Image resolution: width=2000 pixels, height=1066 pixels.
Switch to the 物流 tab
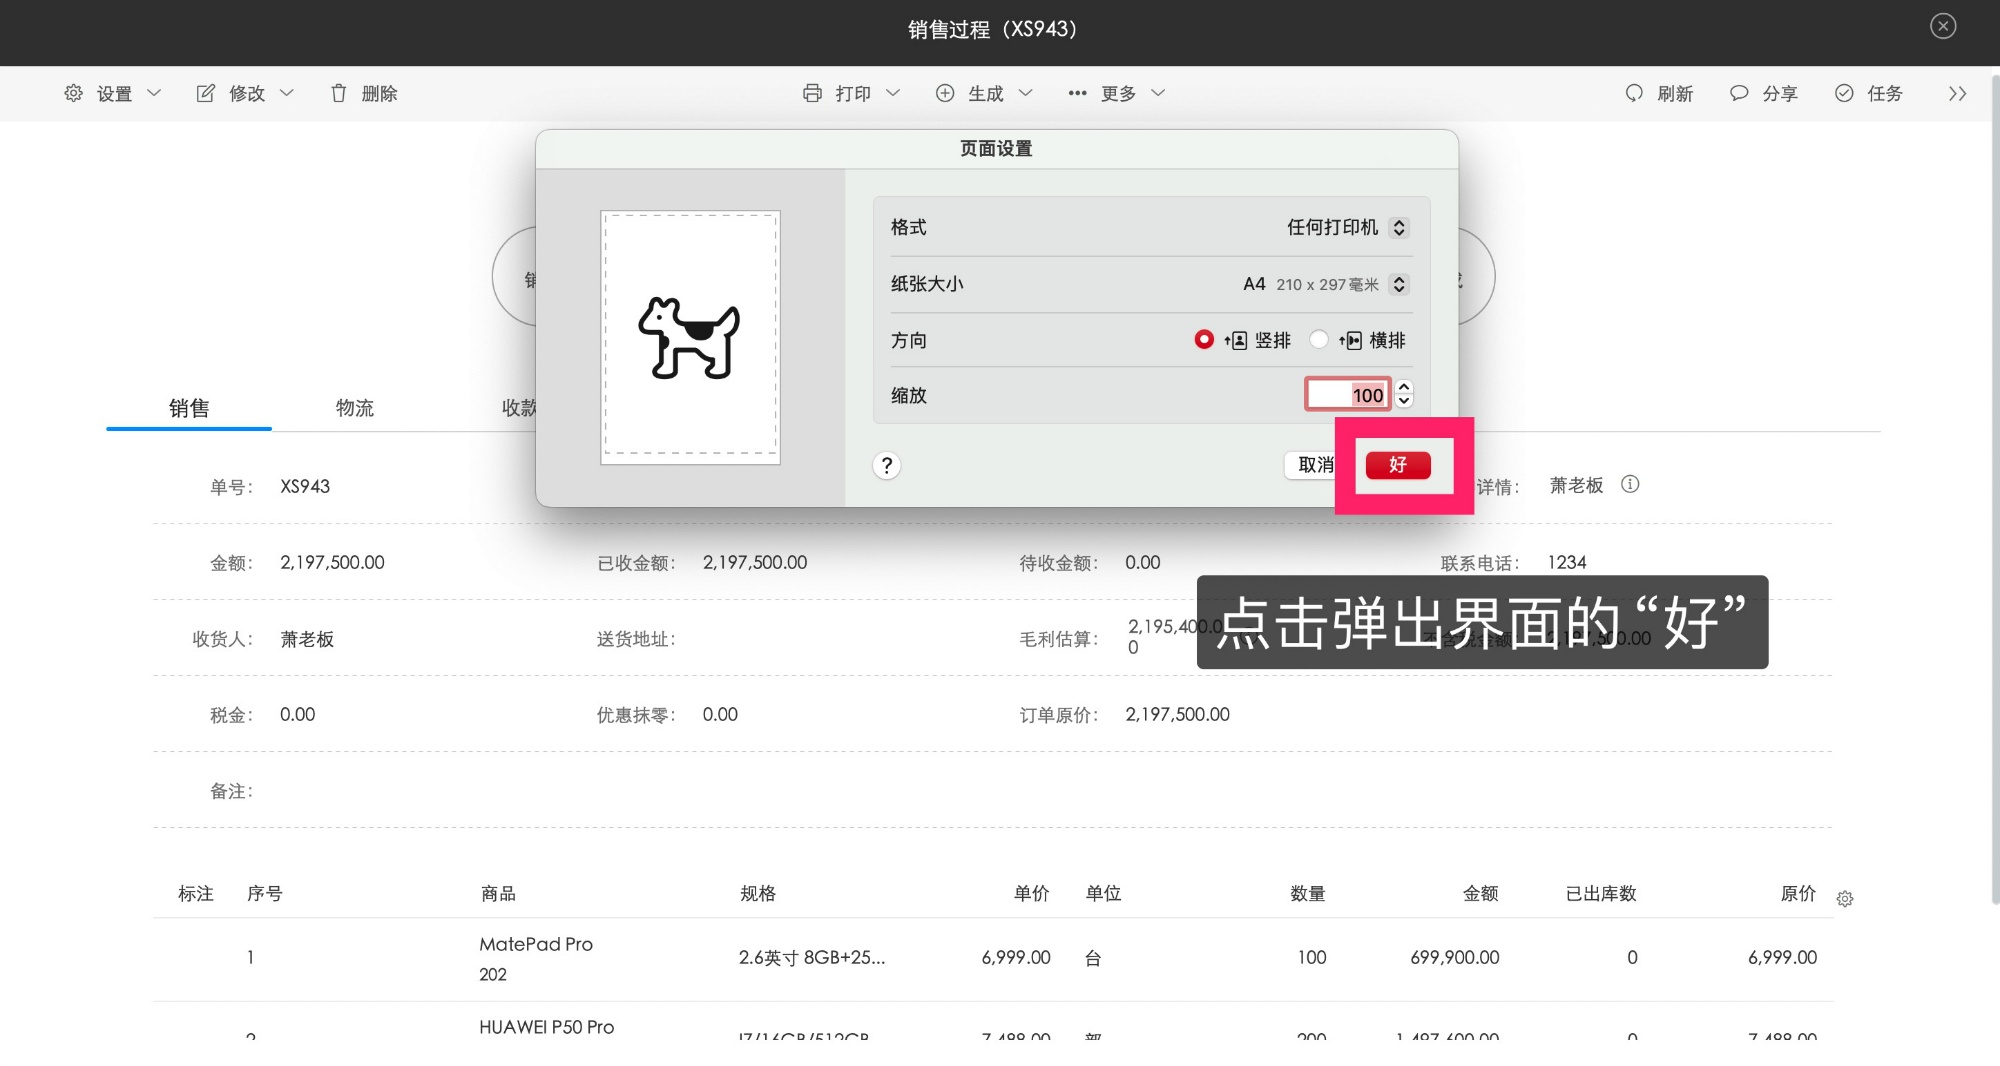355,407
